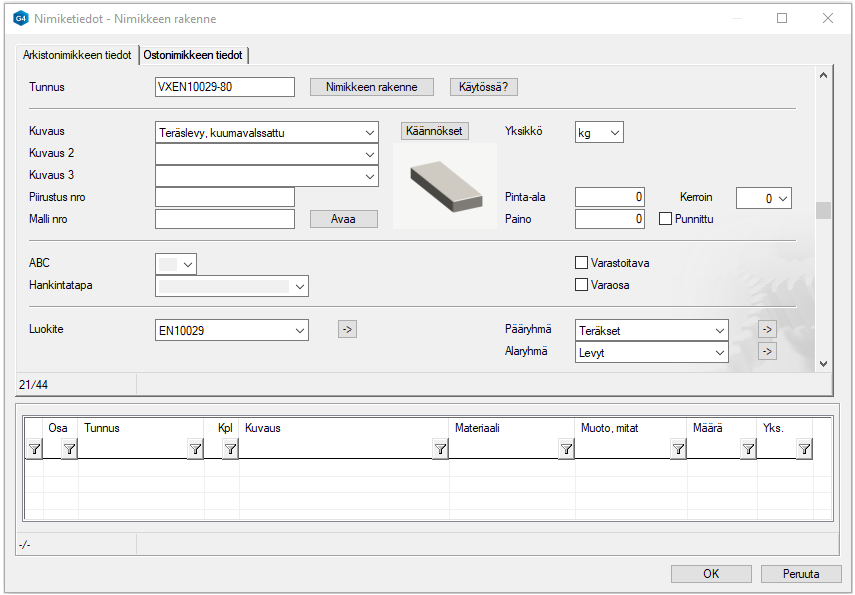This screenshot has width=855, height=595.
Task: Click the Piirustus nro input field
Action: [225, 197]
